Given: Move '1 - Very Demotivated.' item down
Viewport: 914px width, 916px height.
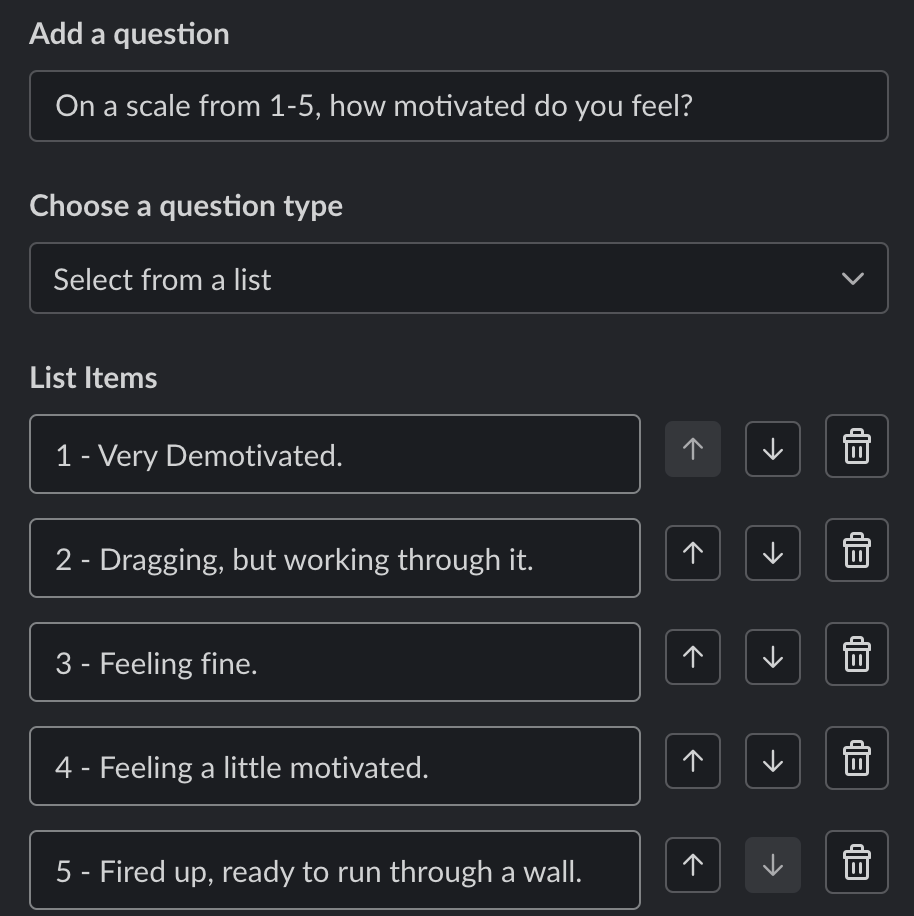Looking at the screenshot, I should point(772,449).
